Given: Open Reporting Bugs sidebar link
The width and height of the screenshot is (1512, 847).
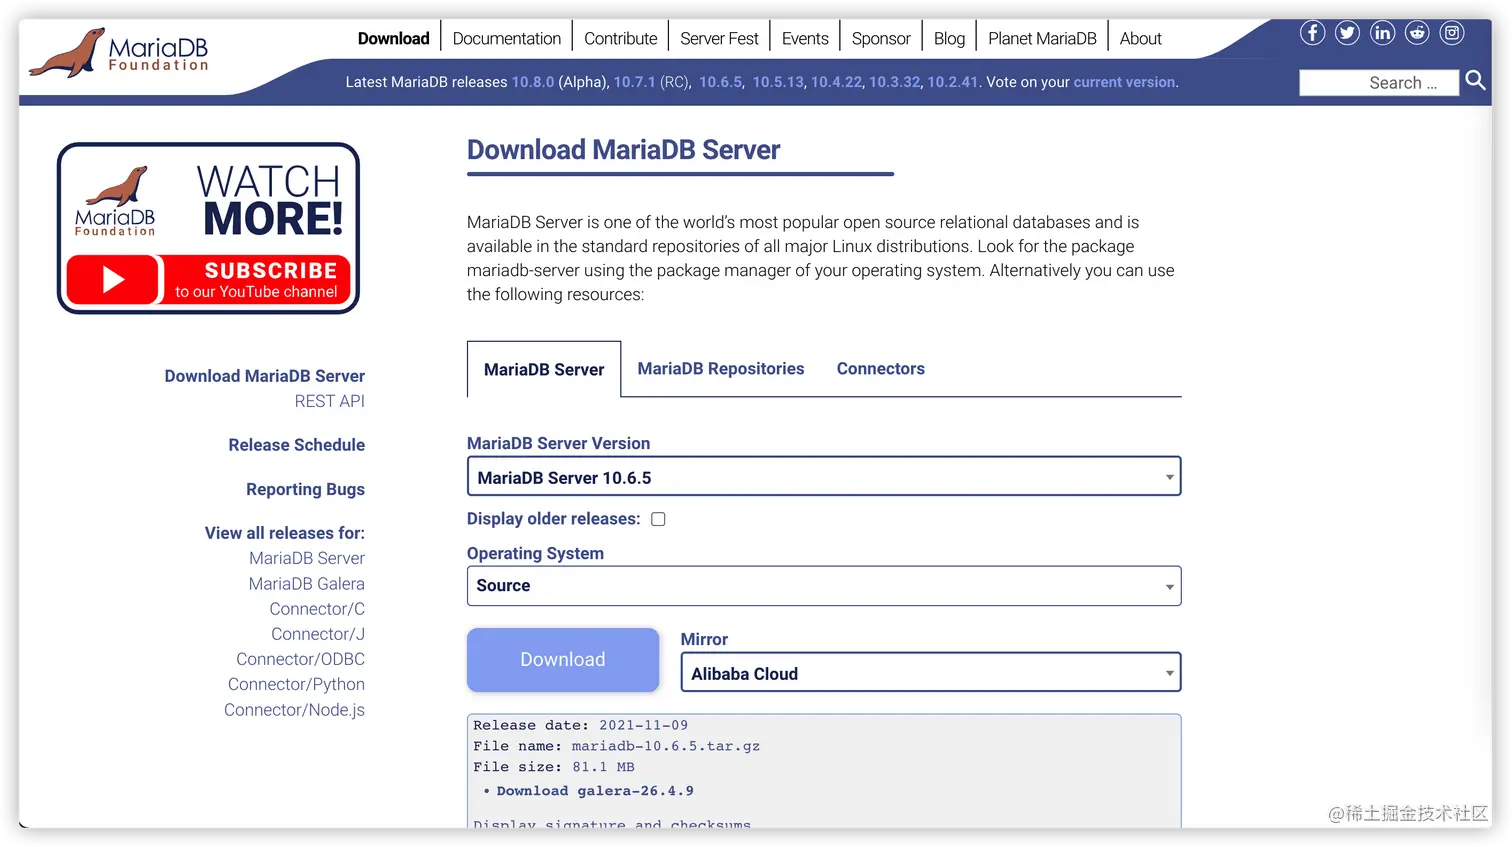Looking at the screenshot, I should (306, 489).
